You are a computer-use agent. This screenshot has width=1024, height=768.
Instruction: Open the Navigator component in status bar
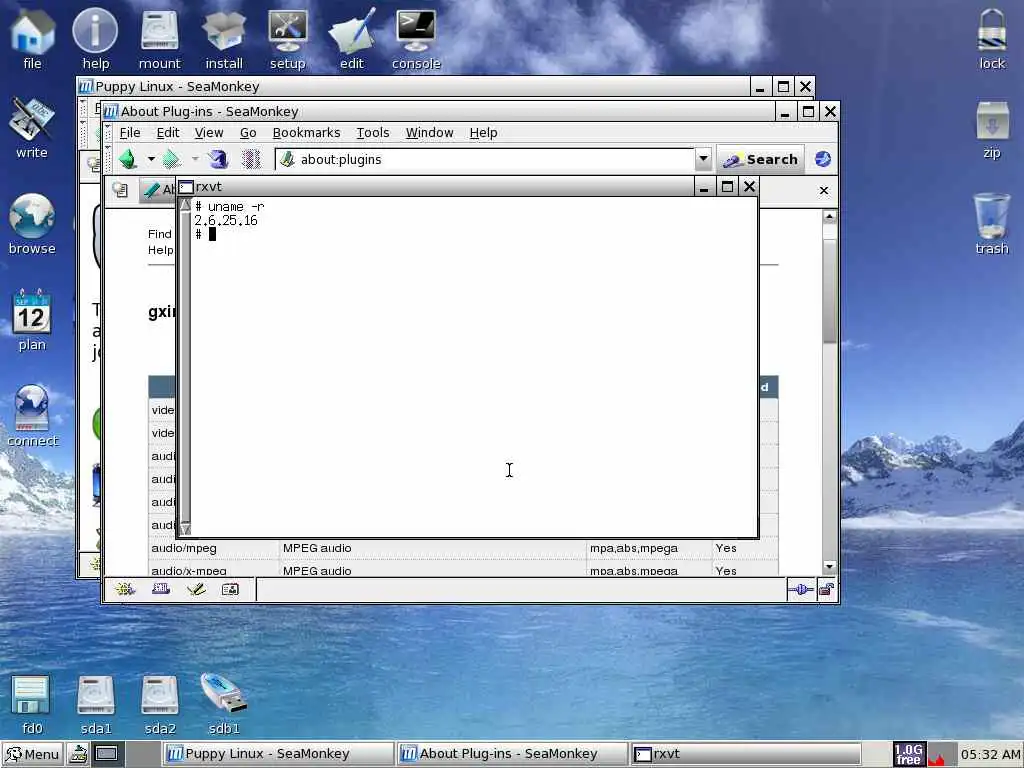tap(125, 590)
